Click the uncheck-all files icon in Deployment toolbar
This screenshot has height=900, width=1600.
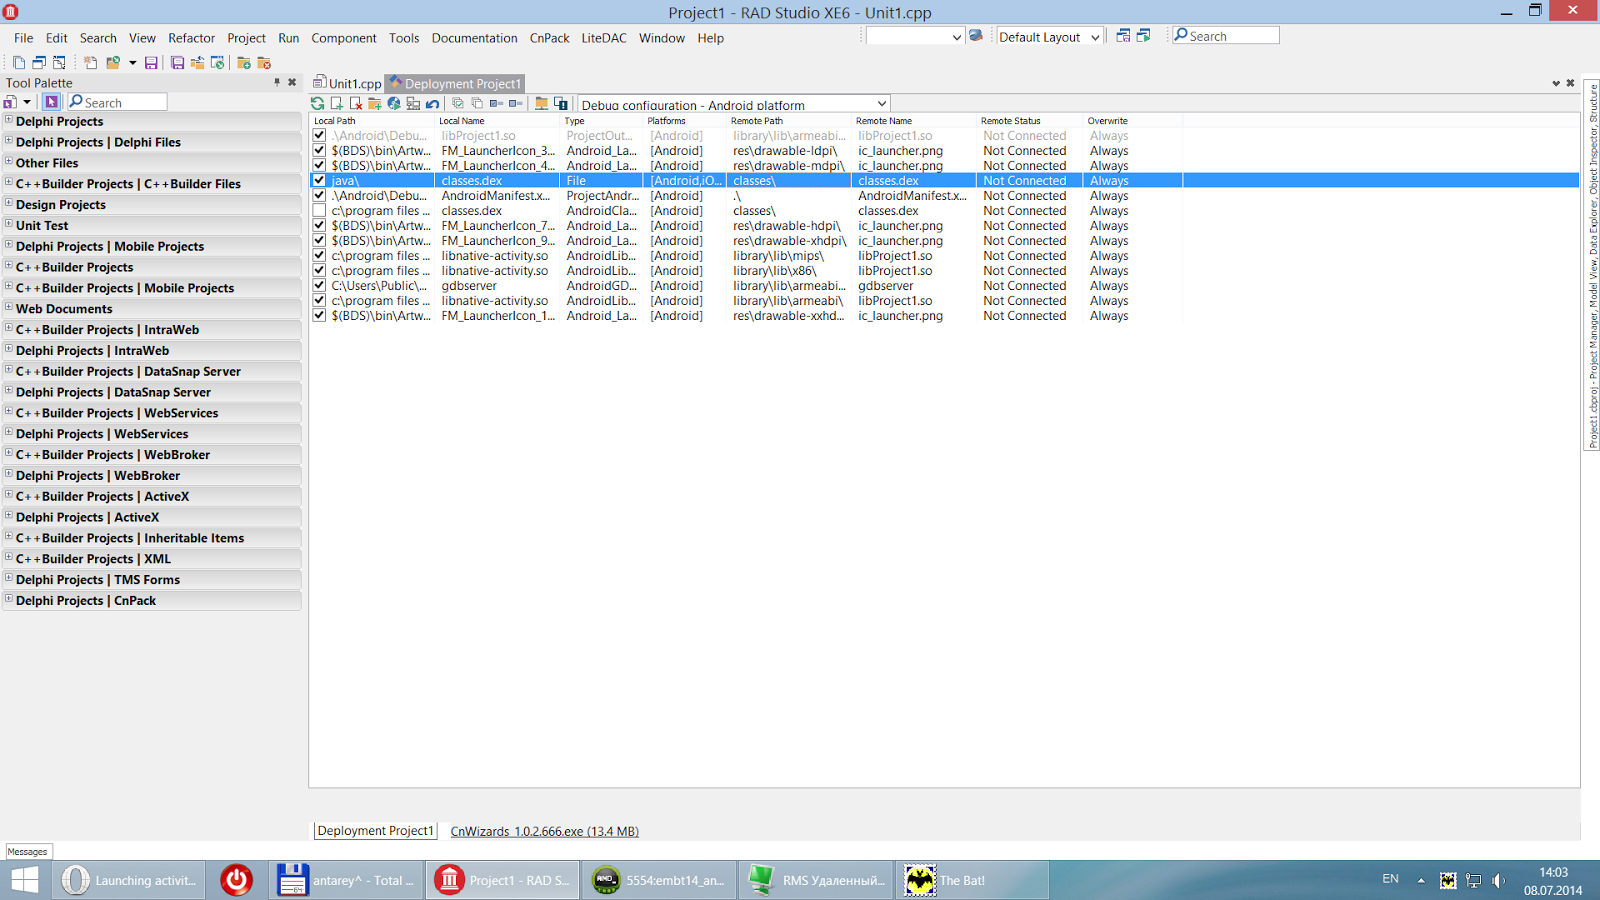(477, 104)
